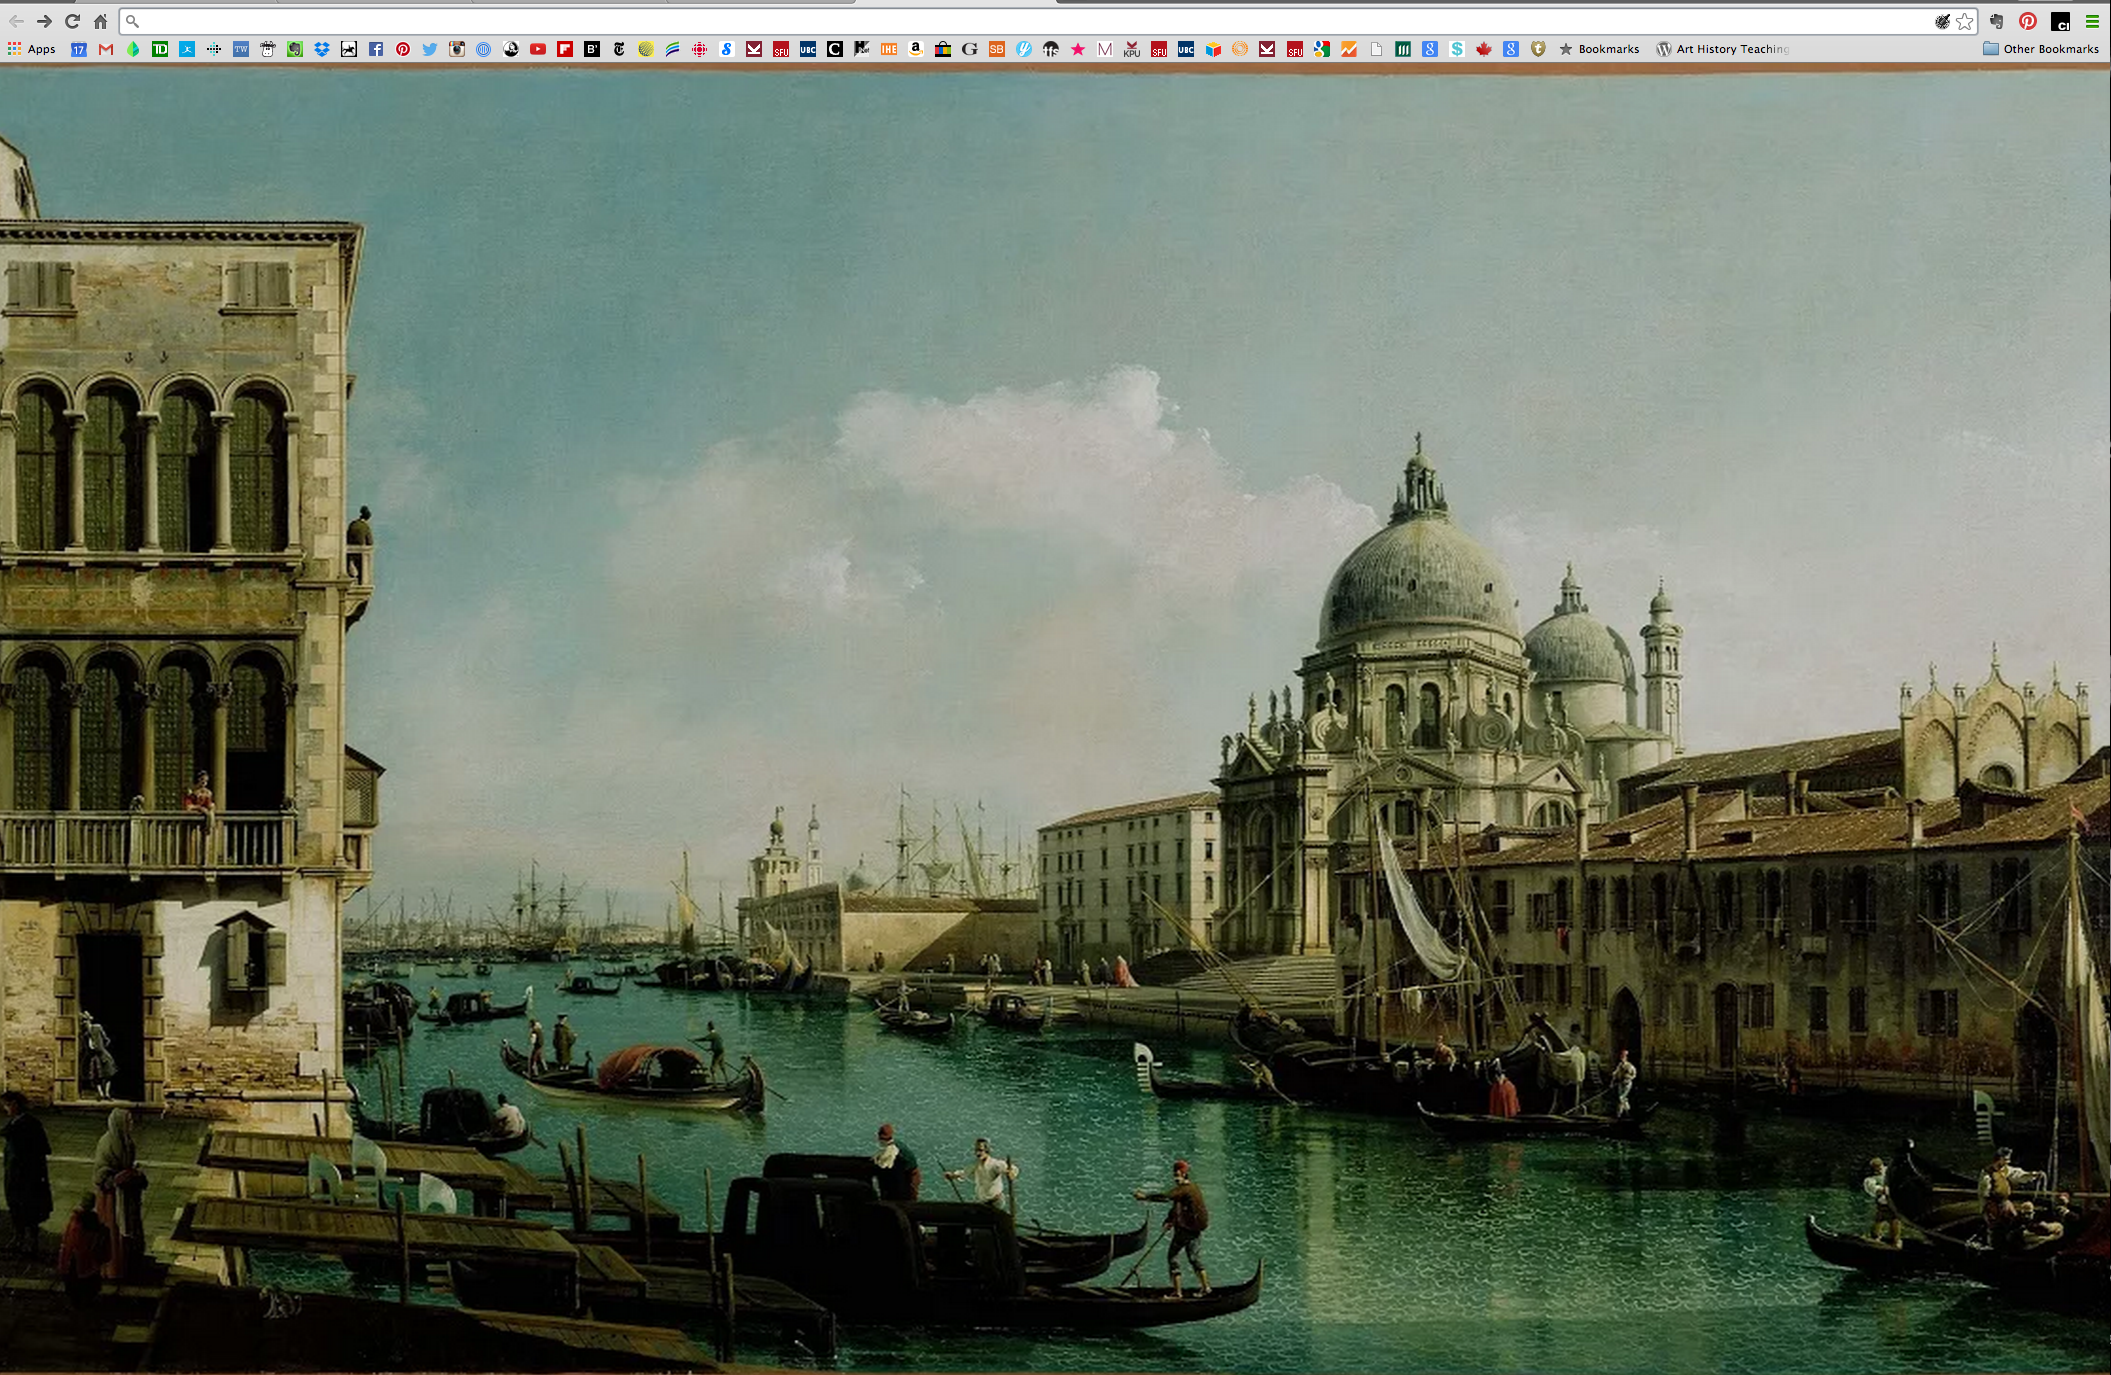
Task: Open the Google Calendar 17 bookmark
Action: coord(79,49)
